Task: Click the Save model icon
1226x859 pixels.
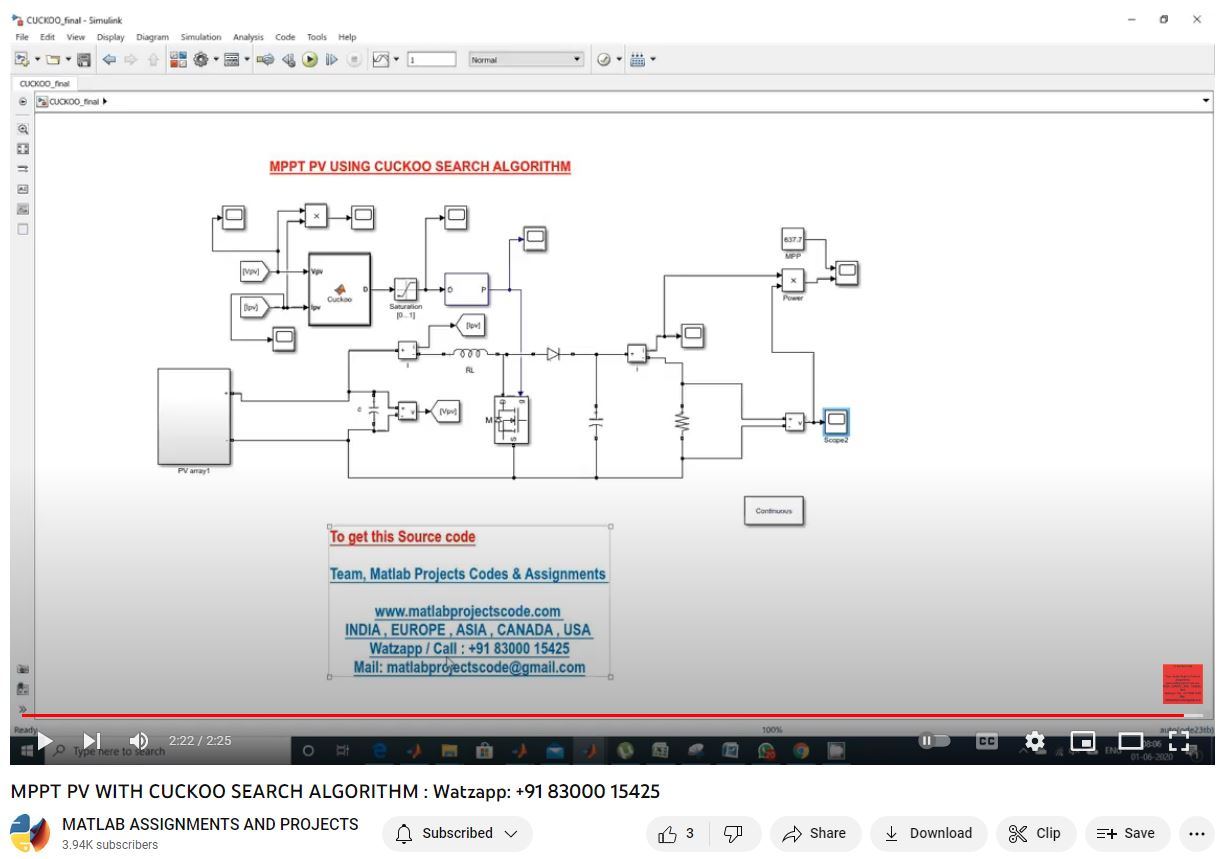Action: [84, 60]
